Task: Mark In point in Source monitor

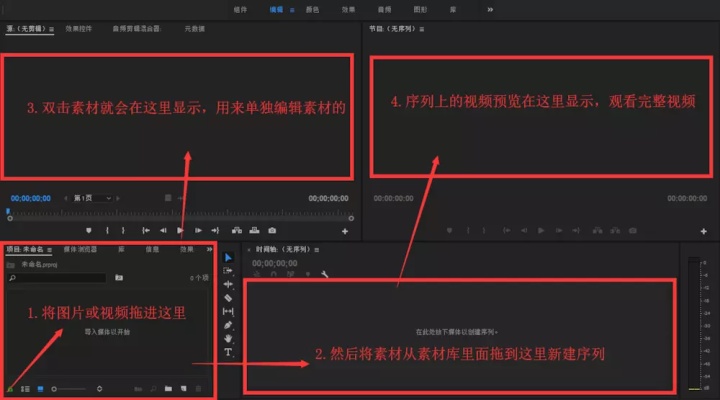Action: click(x=107, y=231)
